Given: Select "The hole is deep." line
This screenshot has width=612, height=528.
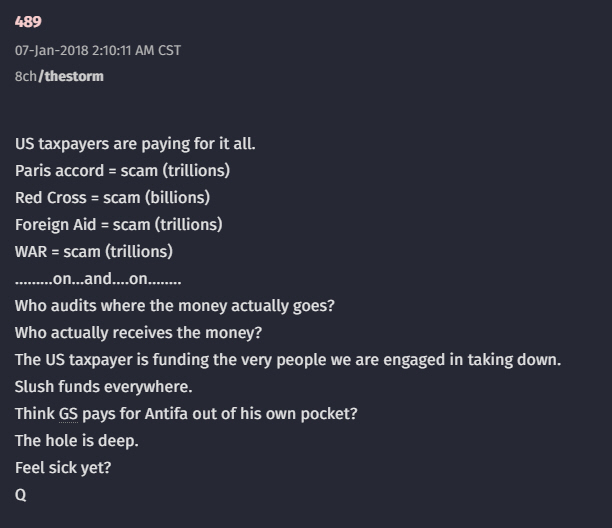Looking at the screenshot, I should point(77,440).
